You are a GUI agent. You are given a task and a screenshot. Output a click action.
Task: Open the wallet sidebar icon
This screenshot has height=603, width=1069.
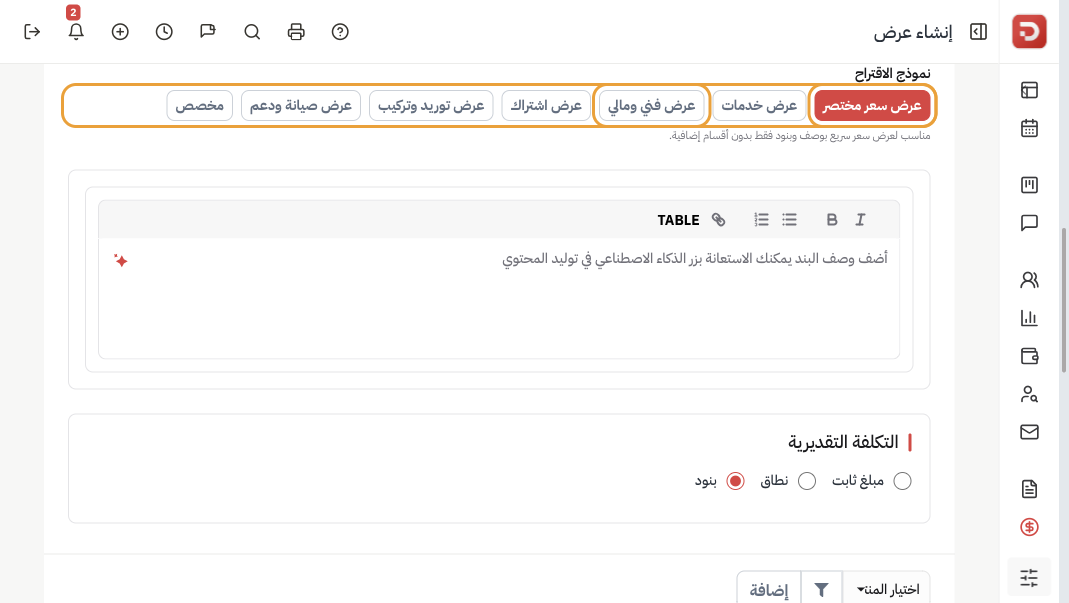[x=1029, y=356]
